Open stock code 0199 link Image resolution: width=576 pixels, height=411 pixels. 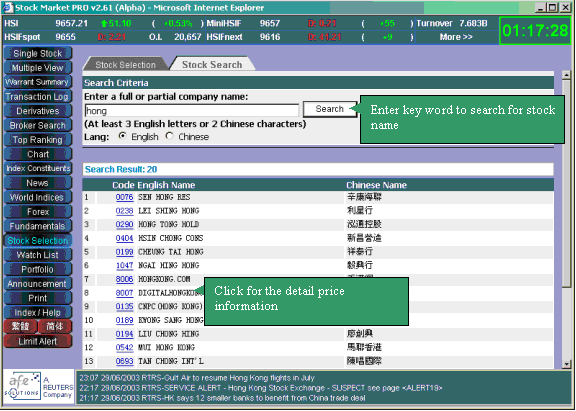tap(124, 252)
